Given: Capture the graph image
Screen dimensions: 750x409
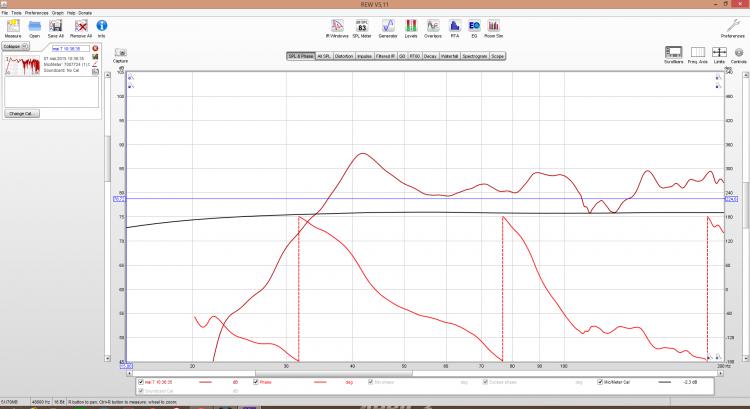Looking at the screenshot, I should click(x=120, y=53).
